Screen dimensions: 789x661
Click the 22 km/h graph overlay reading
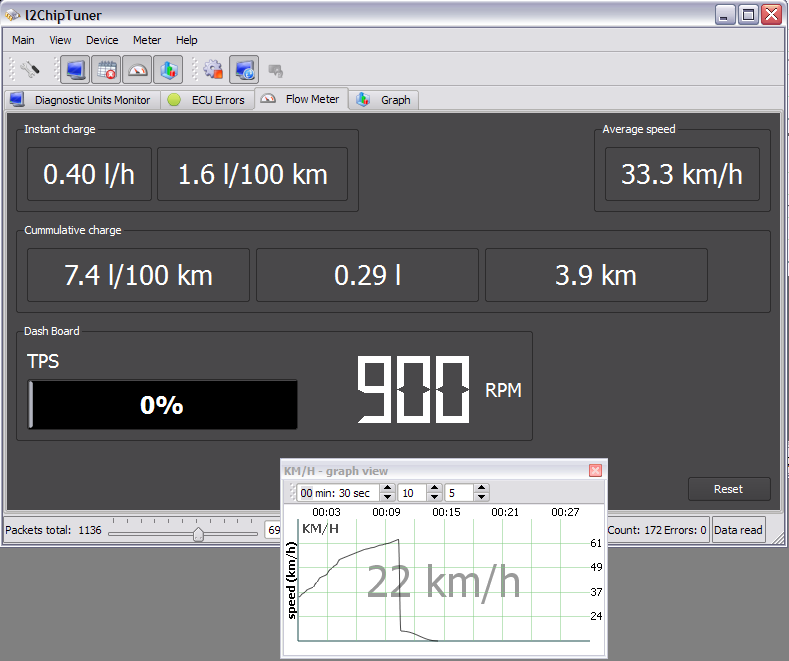point(443,582)
